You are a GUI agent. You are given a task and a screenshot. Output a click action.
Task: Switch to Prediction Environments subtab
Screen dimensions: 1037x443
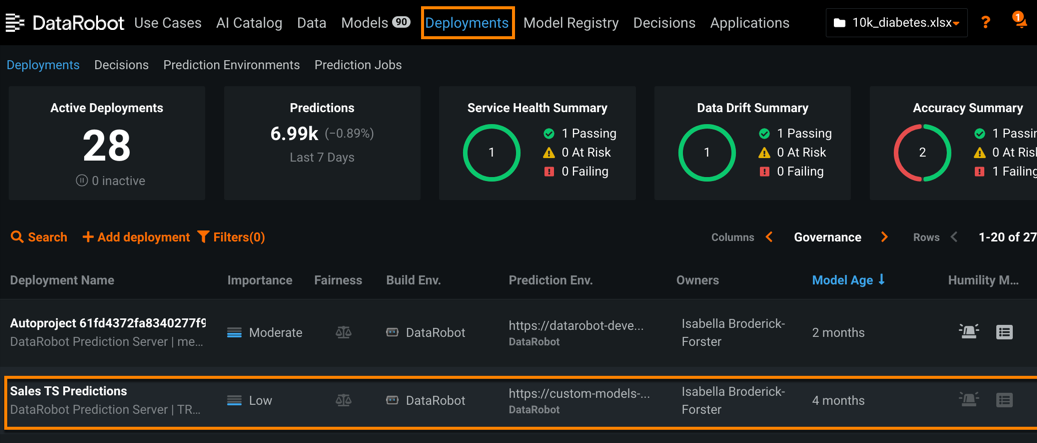point(231,65)
